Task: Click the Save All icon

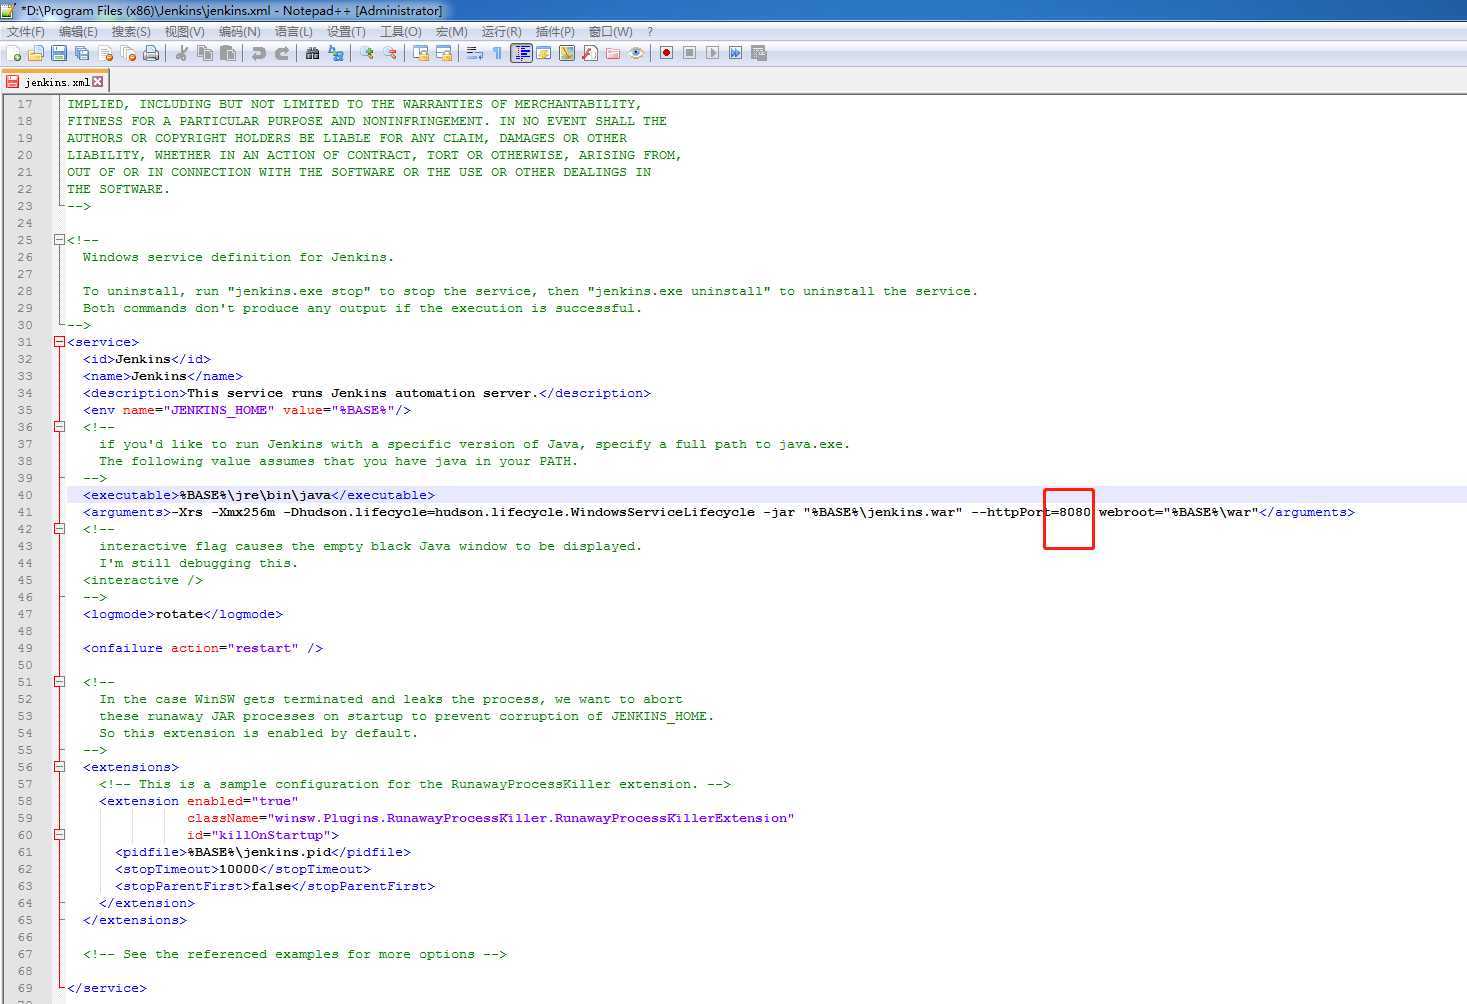Action: tap(82, 53)
